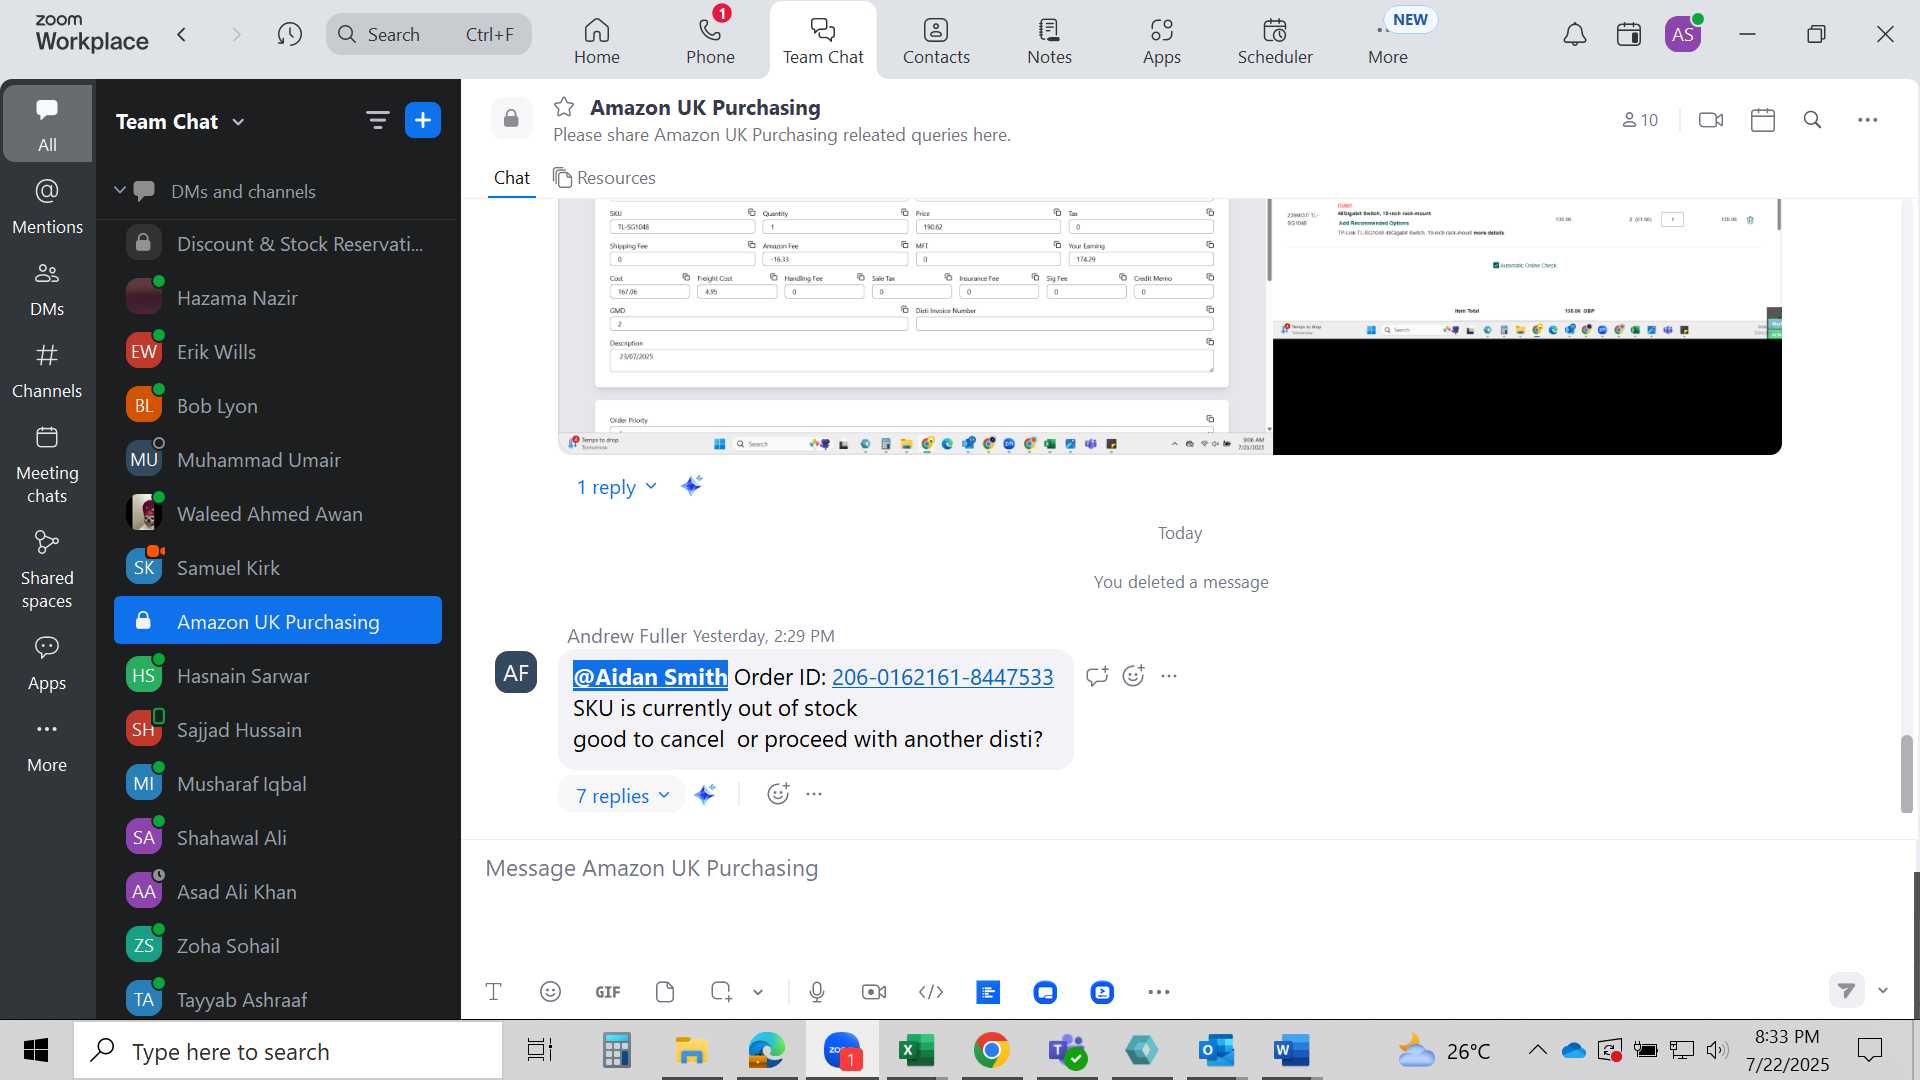Open emoji picker in composer toolbar
The width and height of the screenshot is (1920, 1080).
pos(550,992)
